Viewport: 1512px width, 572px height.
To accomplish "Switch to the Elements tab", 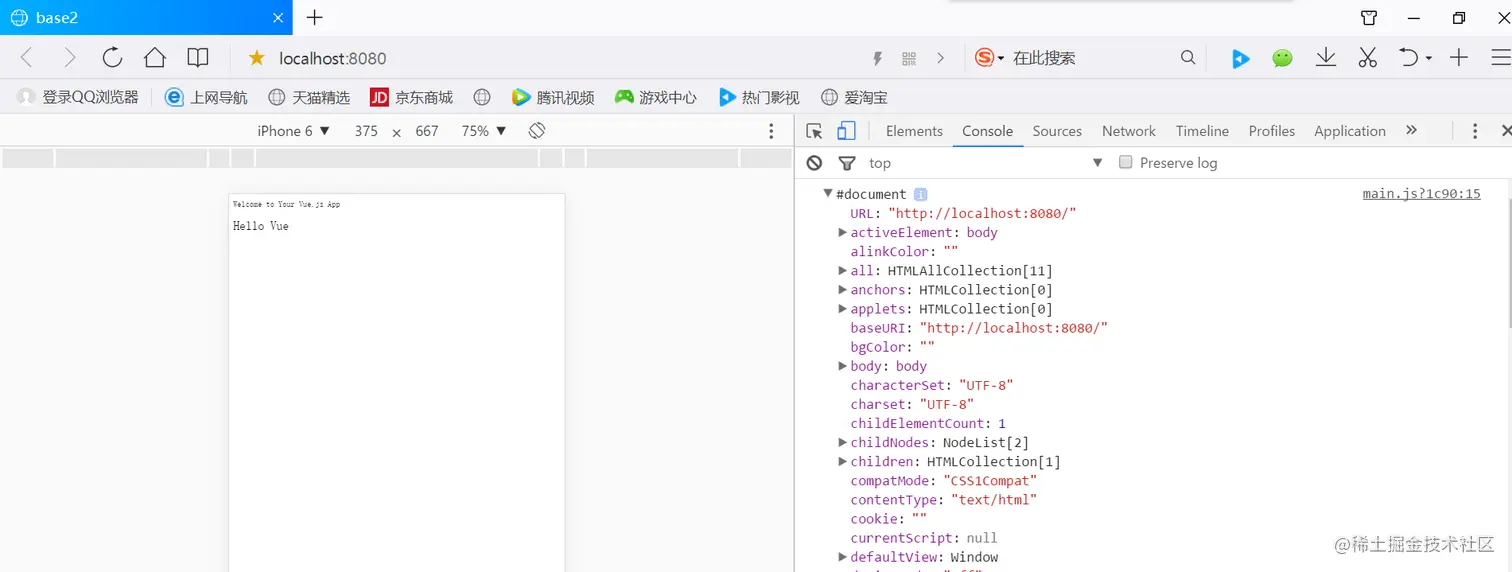I will click(914, 131).
